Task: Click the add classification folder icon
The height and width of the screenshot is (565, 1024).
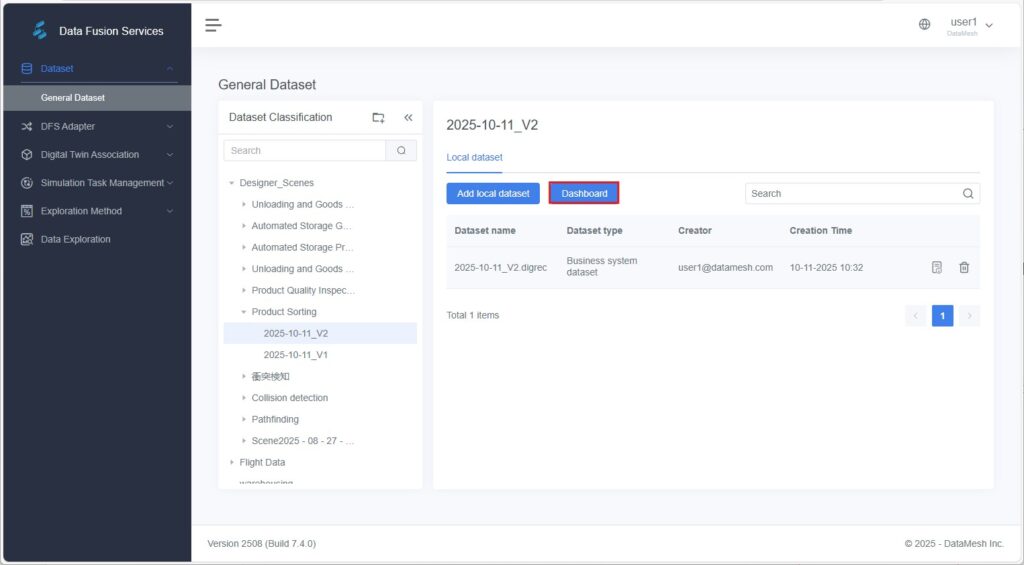Action: (x=378, y=118)
